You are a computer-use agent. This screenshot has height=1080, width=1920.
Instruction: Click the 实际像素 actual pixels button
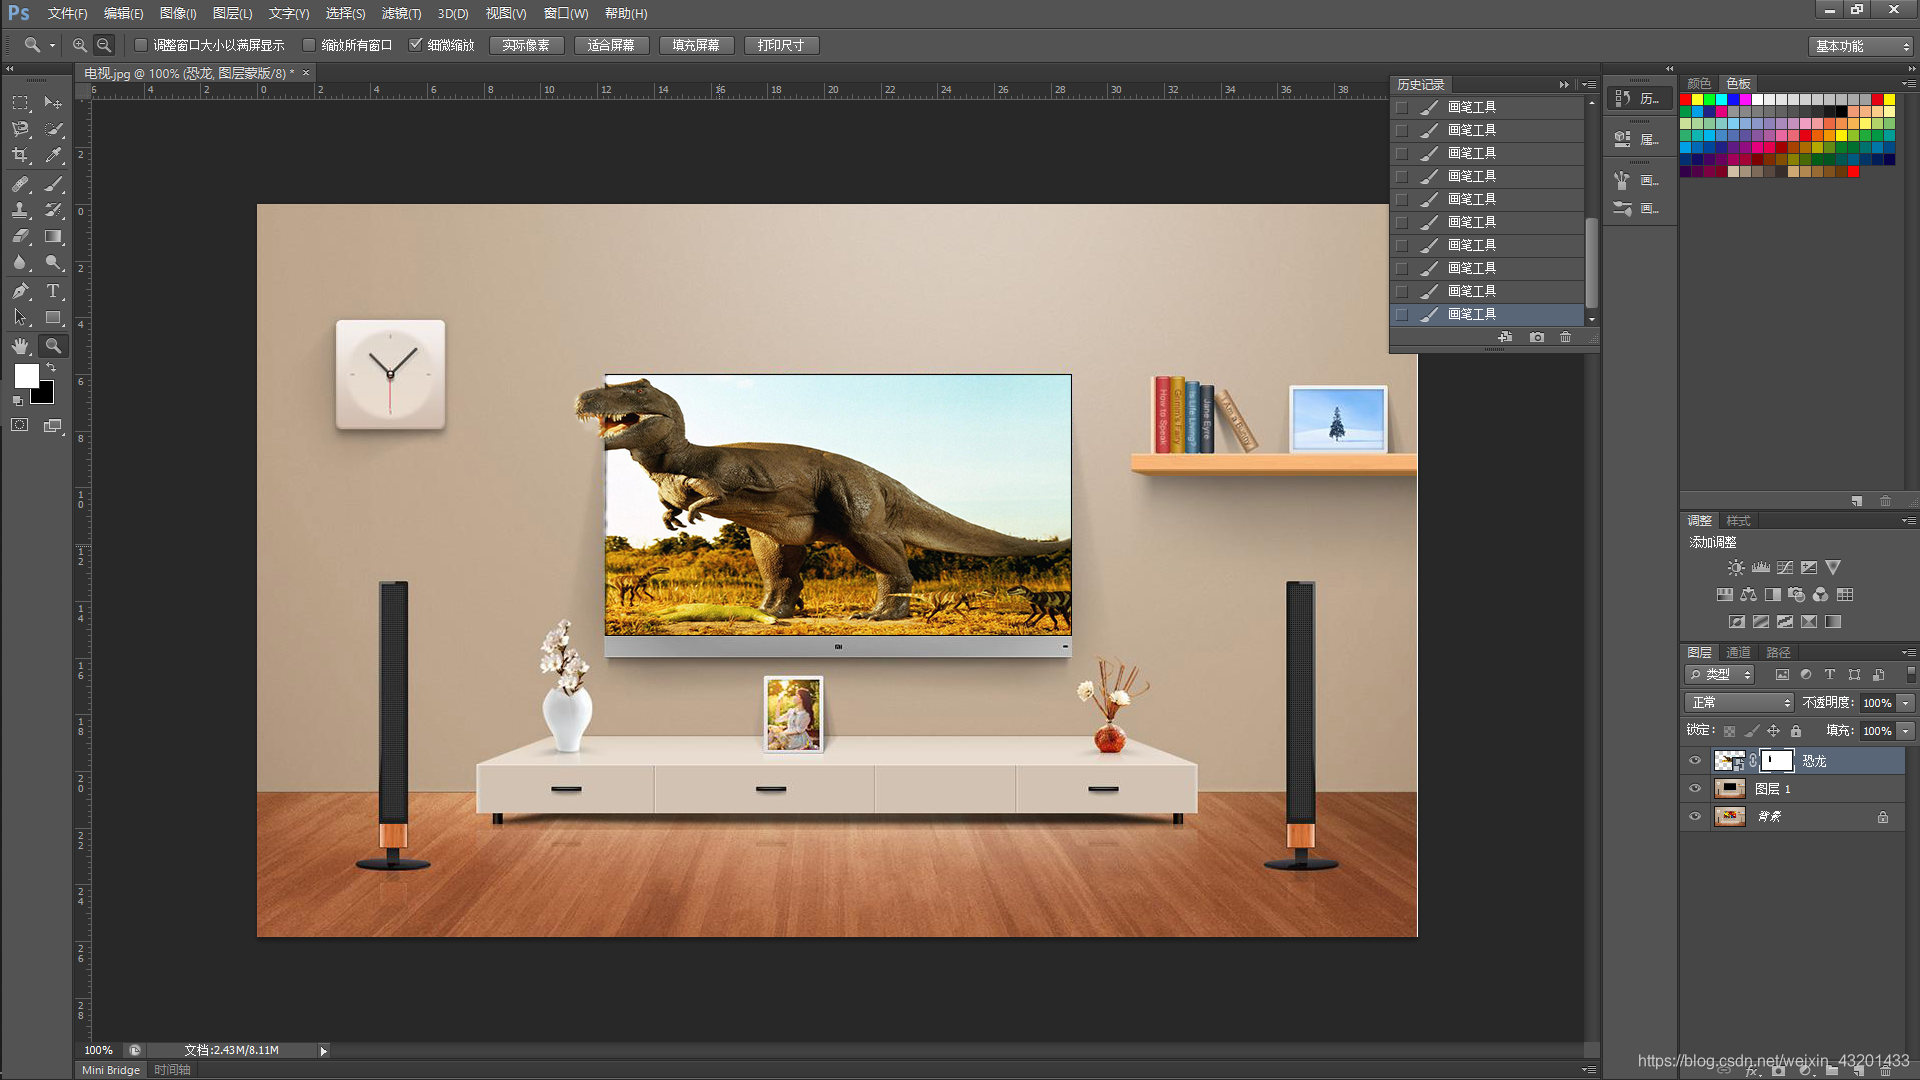tap(526, 46)
